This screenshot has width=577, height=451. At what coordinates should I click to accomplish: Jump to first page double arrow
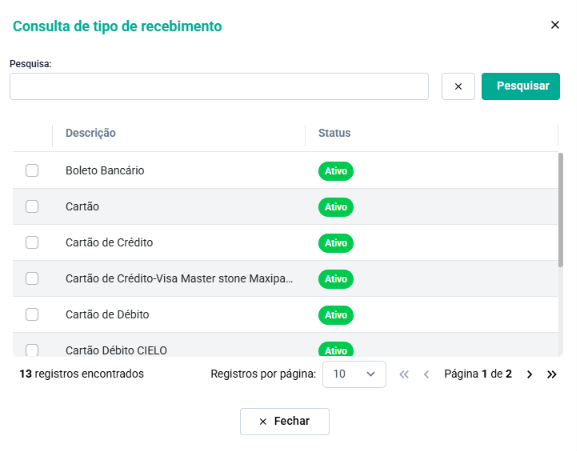pos(404,374)
